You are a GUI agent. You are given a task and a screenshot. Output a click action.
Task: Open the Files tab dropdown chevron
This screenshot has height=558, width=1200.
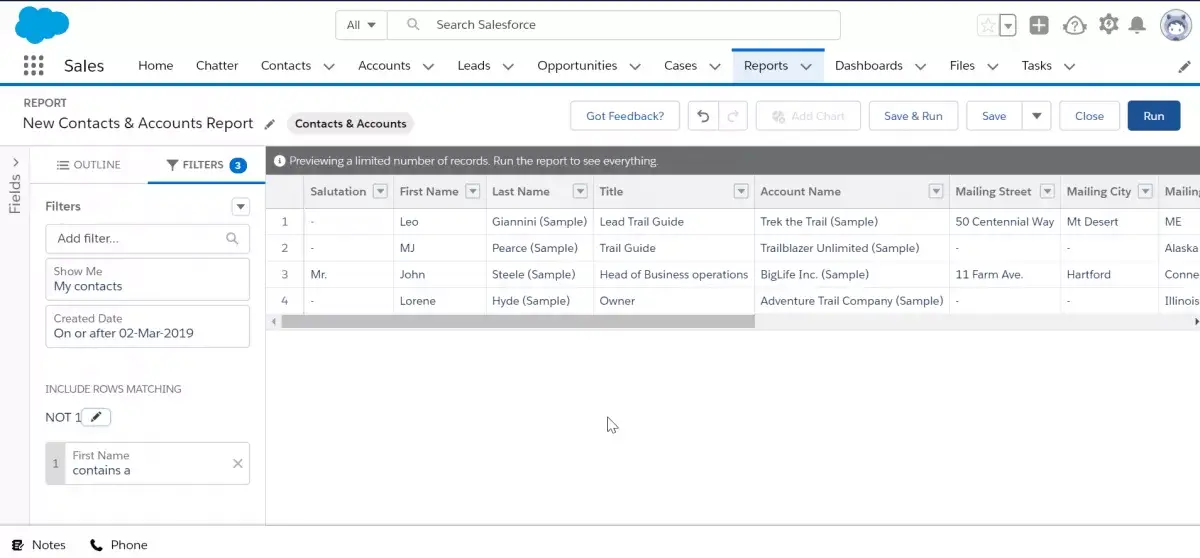(992, 67)
